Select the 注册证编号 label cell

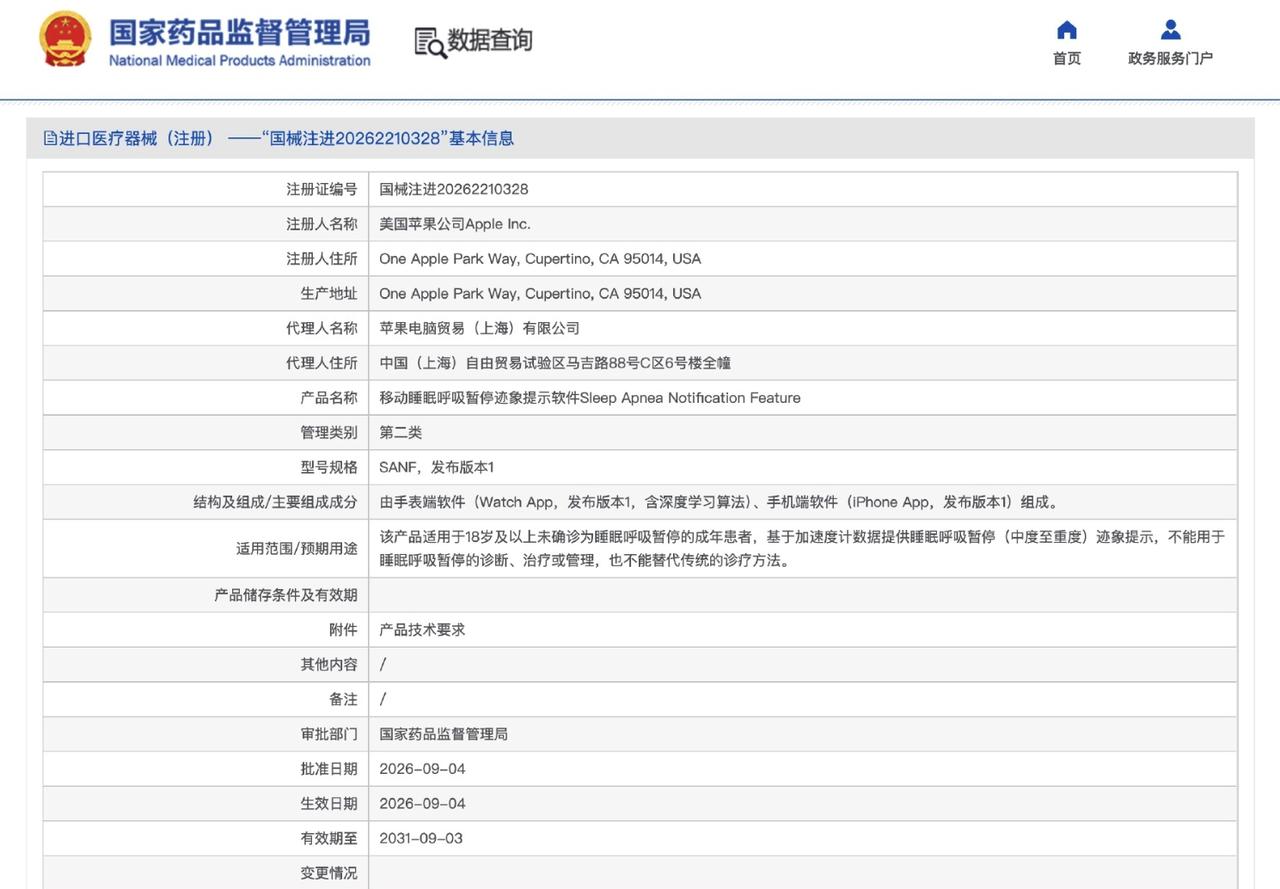click(322, 189)
